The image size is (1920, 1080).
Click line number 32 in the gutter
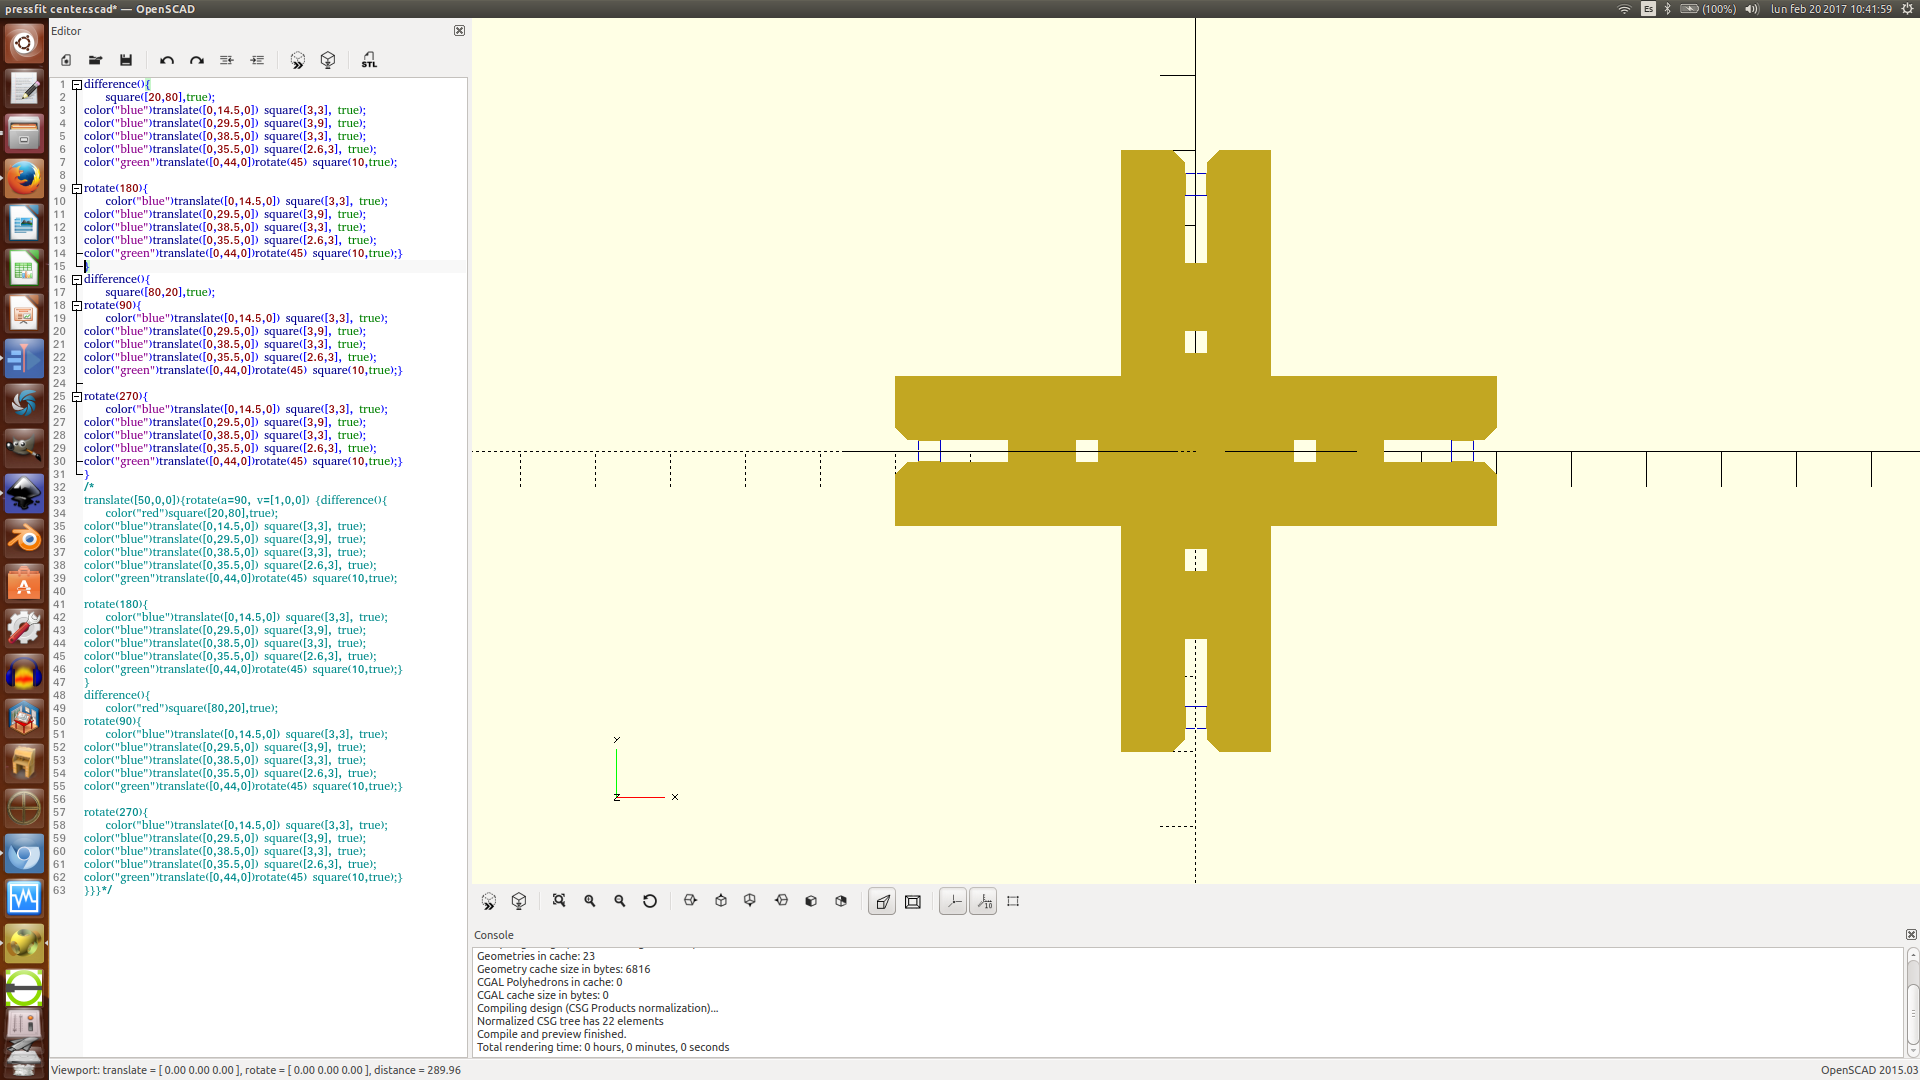tap(59, 487)
